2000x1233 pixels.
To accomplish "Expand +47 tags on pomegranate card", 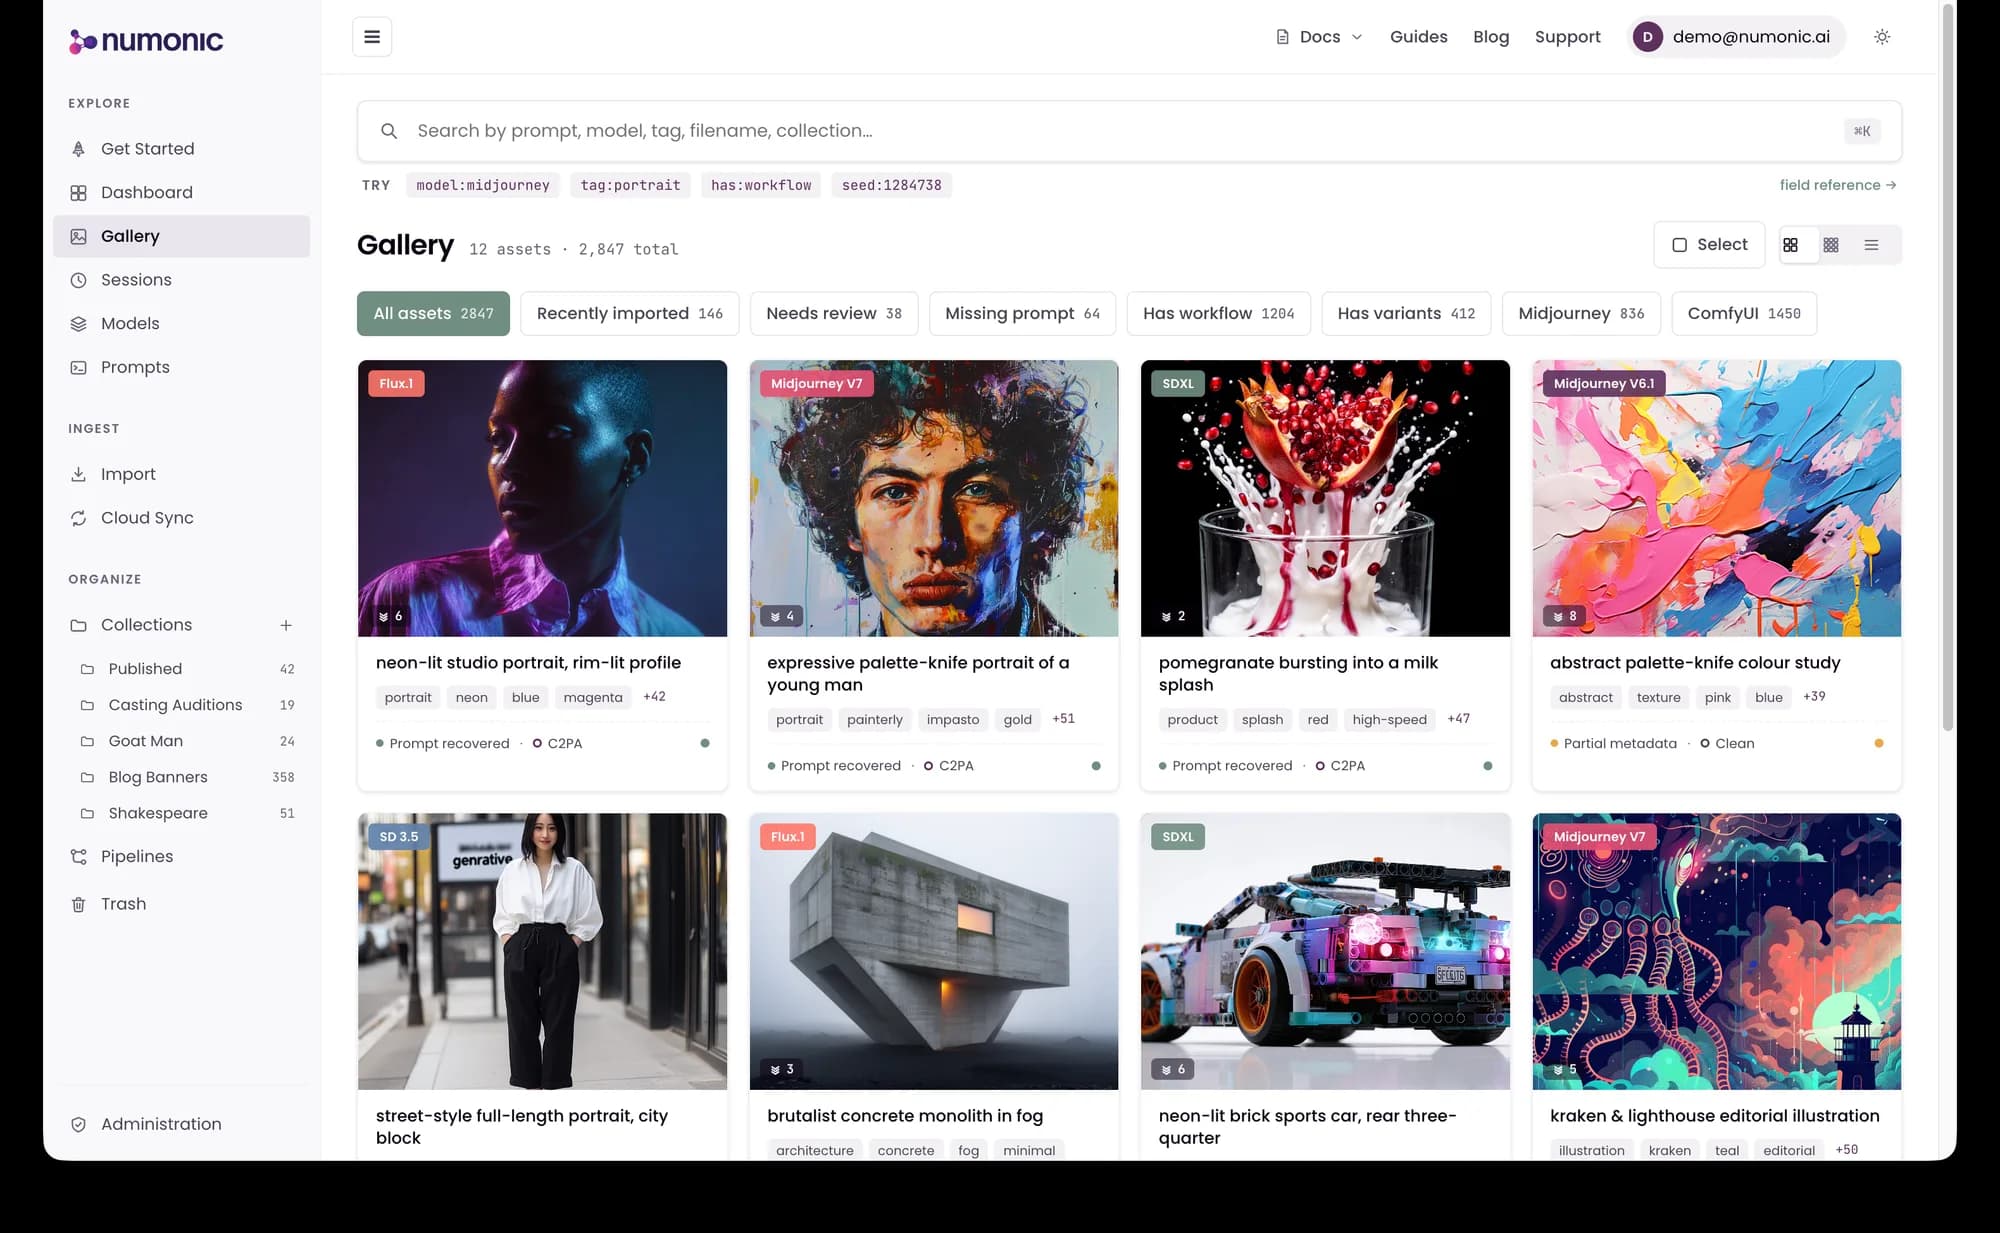I will (1458, 719).
